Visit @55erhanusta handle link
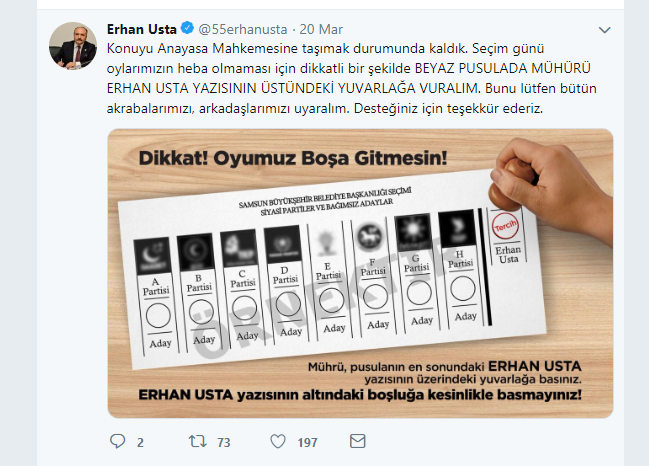 point(243,29)
